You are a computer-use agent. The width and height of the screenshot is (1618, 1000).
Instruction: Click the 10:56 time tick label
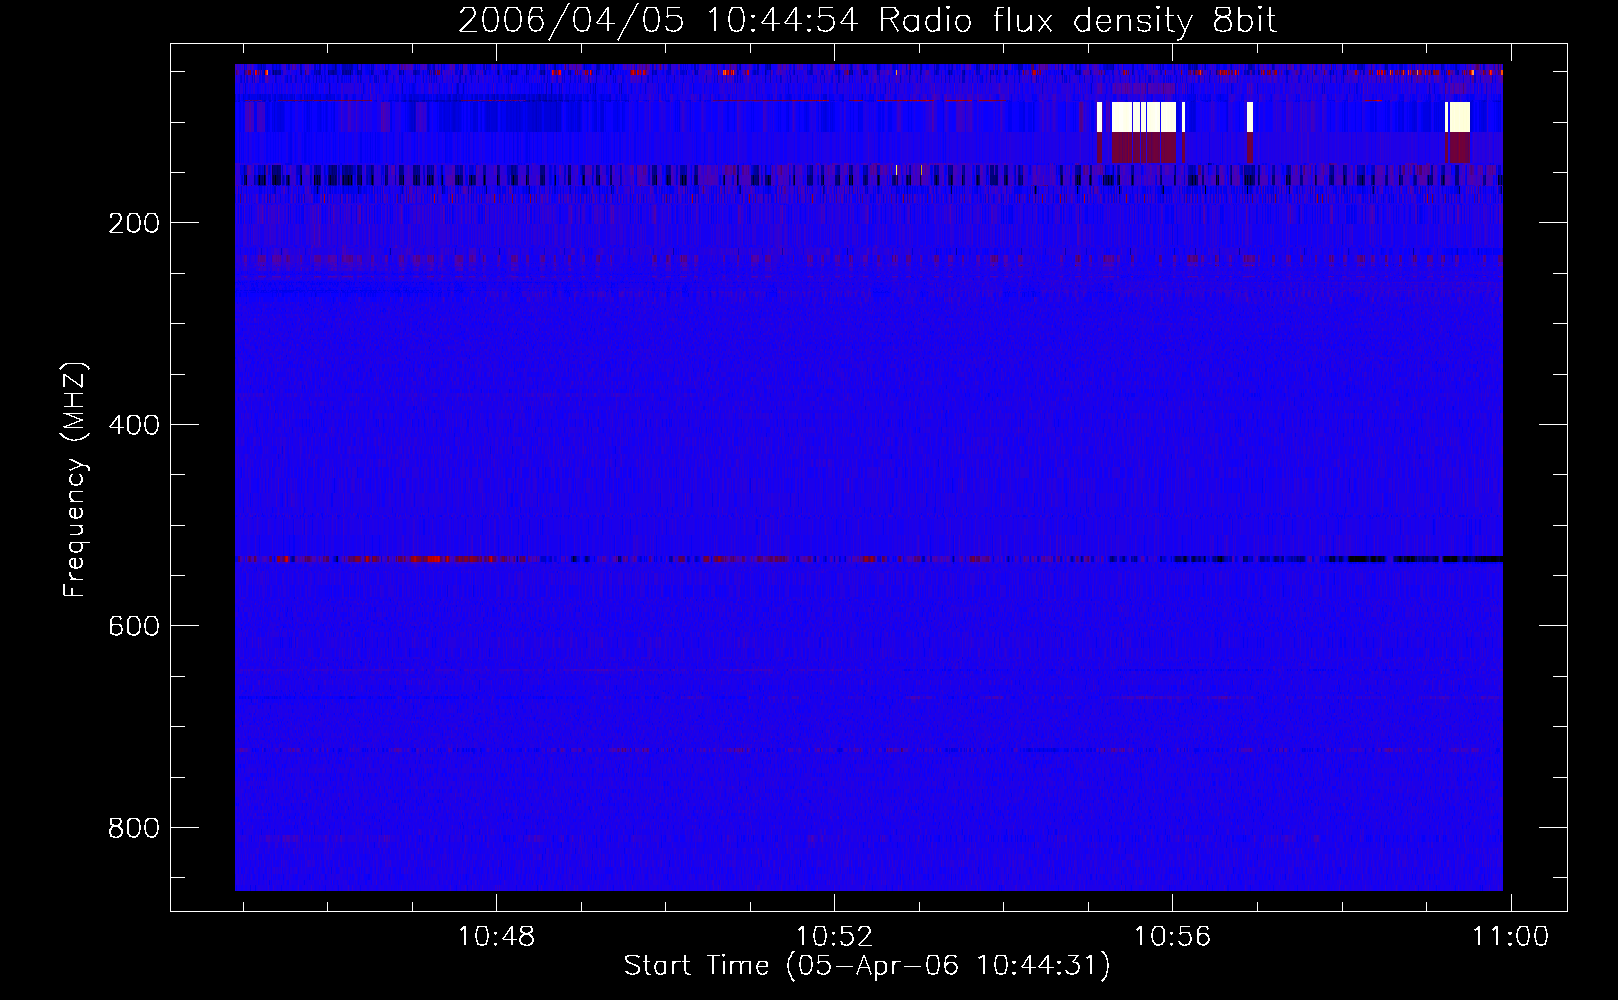(x=1172, y=937)
